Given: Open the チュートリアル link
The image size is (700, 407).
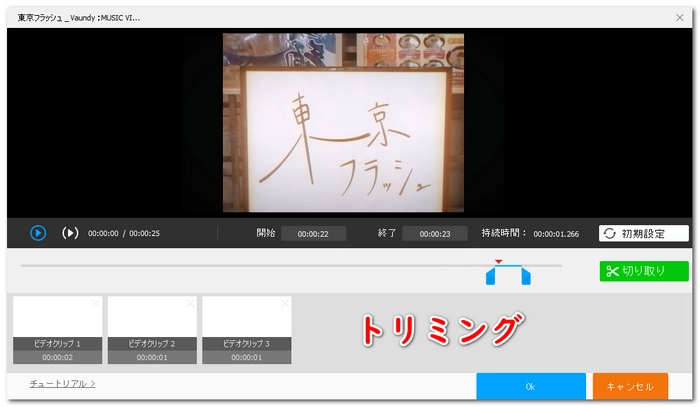Looking at the screenshot, I should (x=62, y=384).
